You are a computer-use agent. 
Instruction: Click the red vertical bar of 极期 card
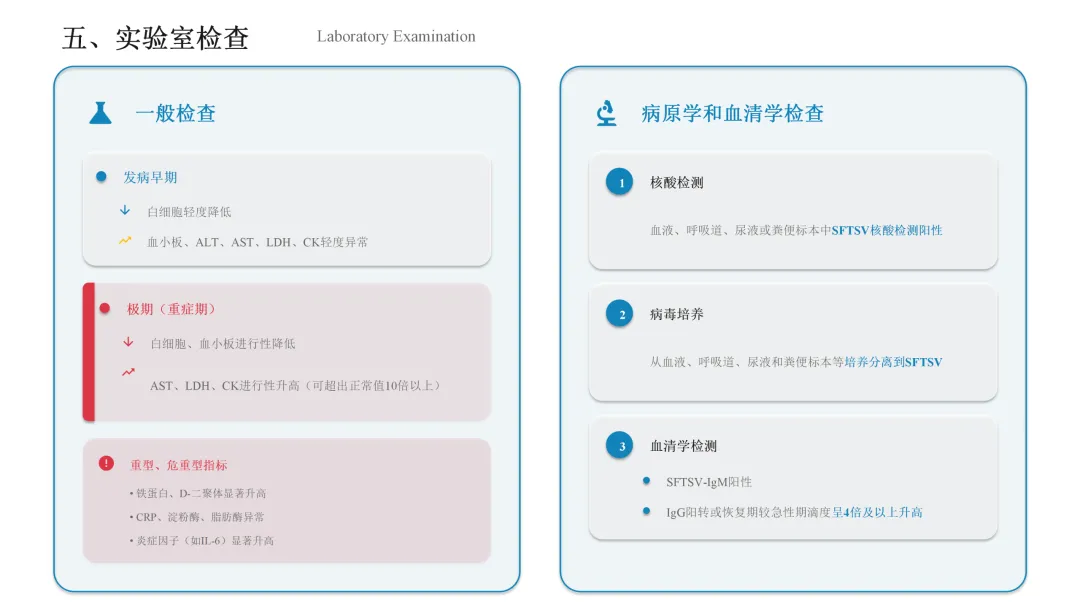(x=88, y=352)
